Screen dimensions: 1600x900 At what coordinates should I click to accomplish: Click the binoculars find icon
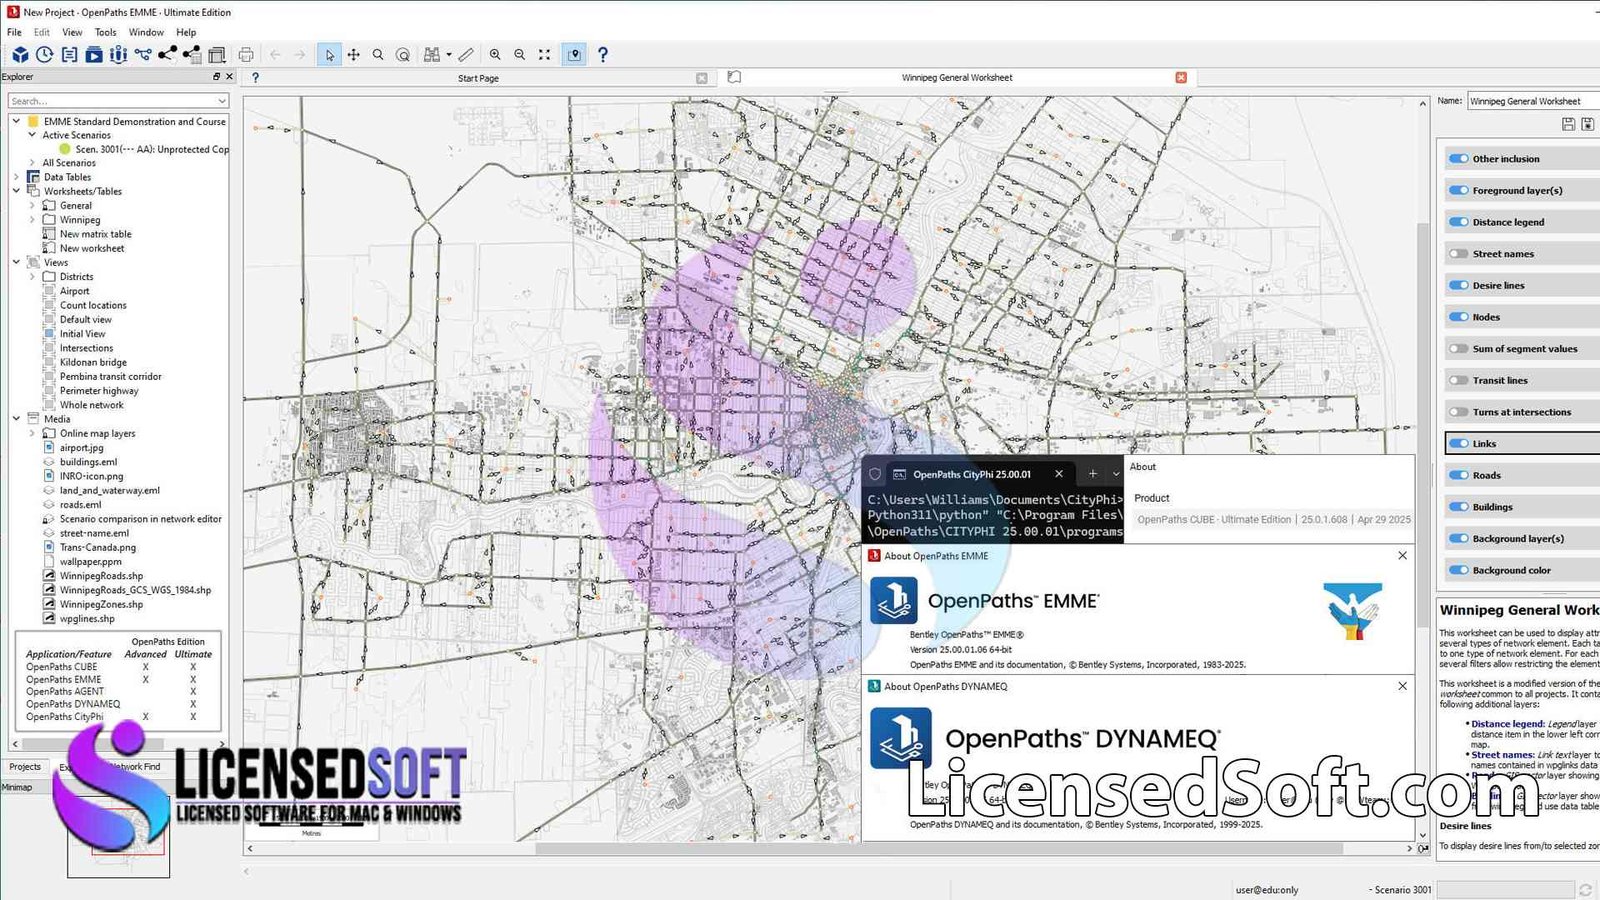[432, 55]
